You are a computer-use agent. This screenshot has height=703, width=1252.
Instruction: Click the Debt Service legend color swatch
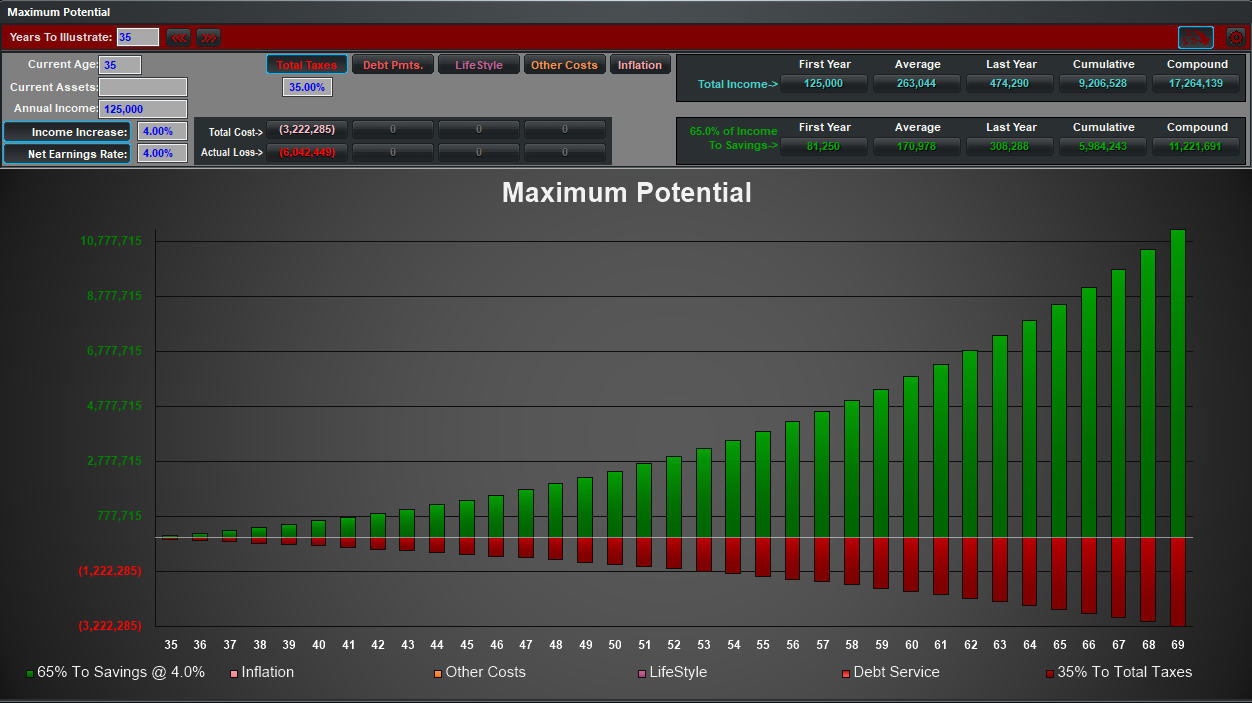[846, 674]
